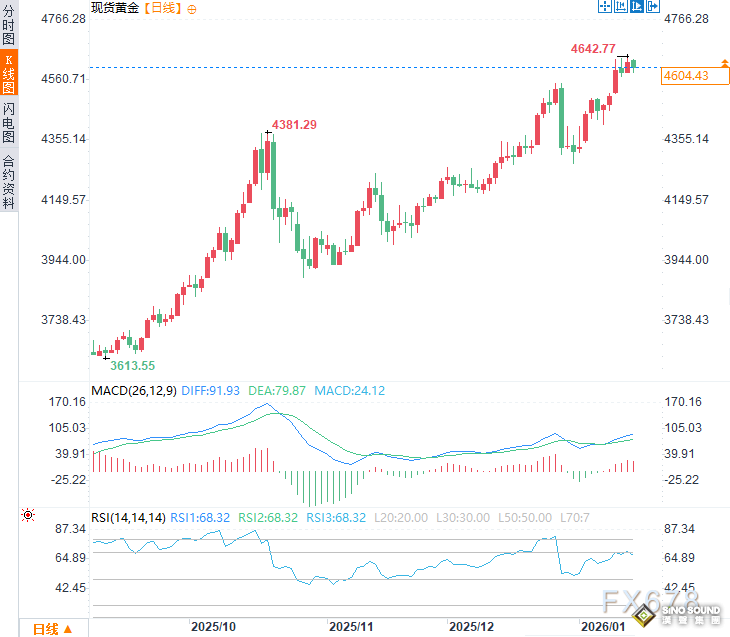Screen dimensions: 730x637
Task: Click the current price label 4604.43
Action: click(685, 76)
